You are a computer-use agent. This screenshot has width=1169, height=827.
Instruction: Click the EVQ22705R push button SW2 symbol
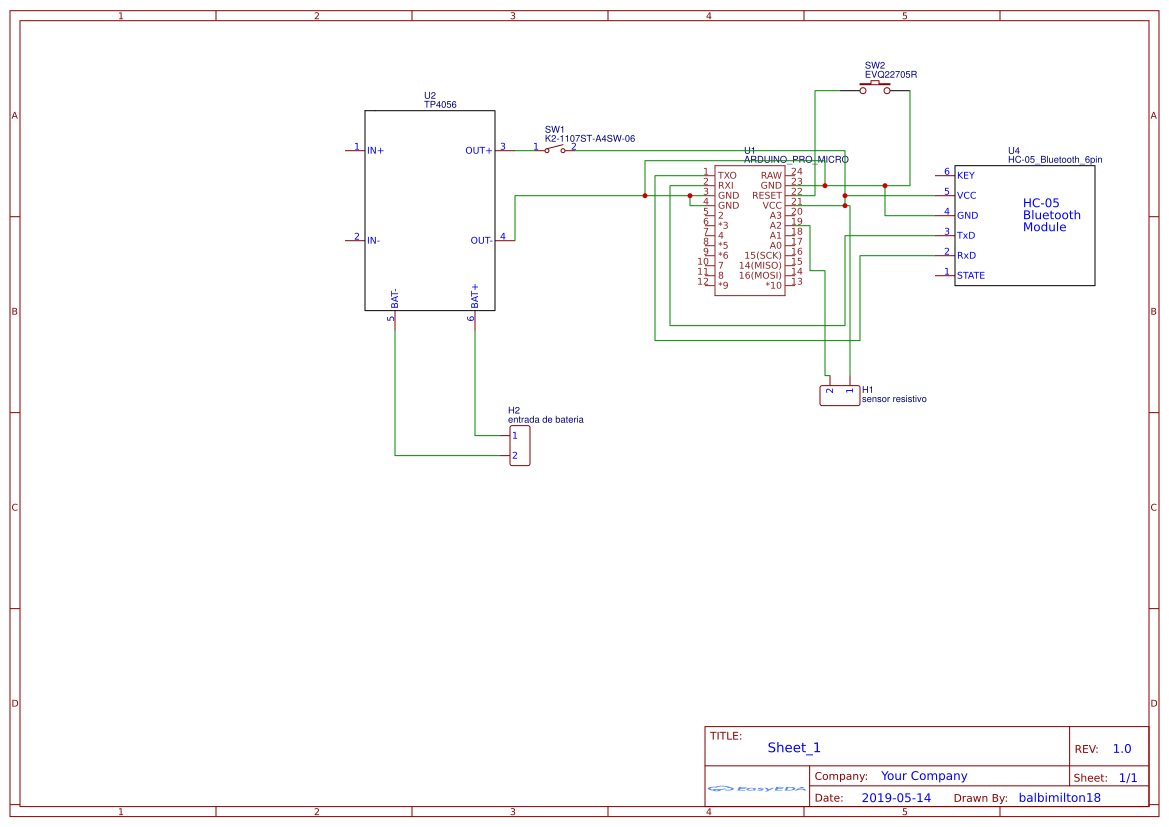click(x=875, y=85)
